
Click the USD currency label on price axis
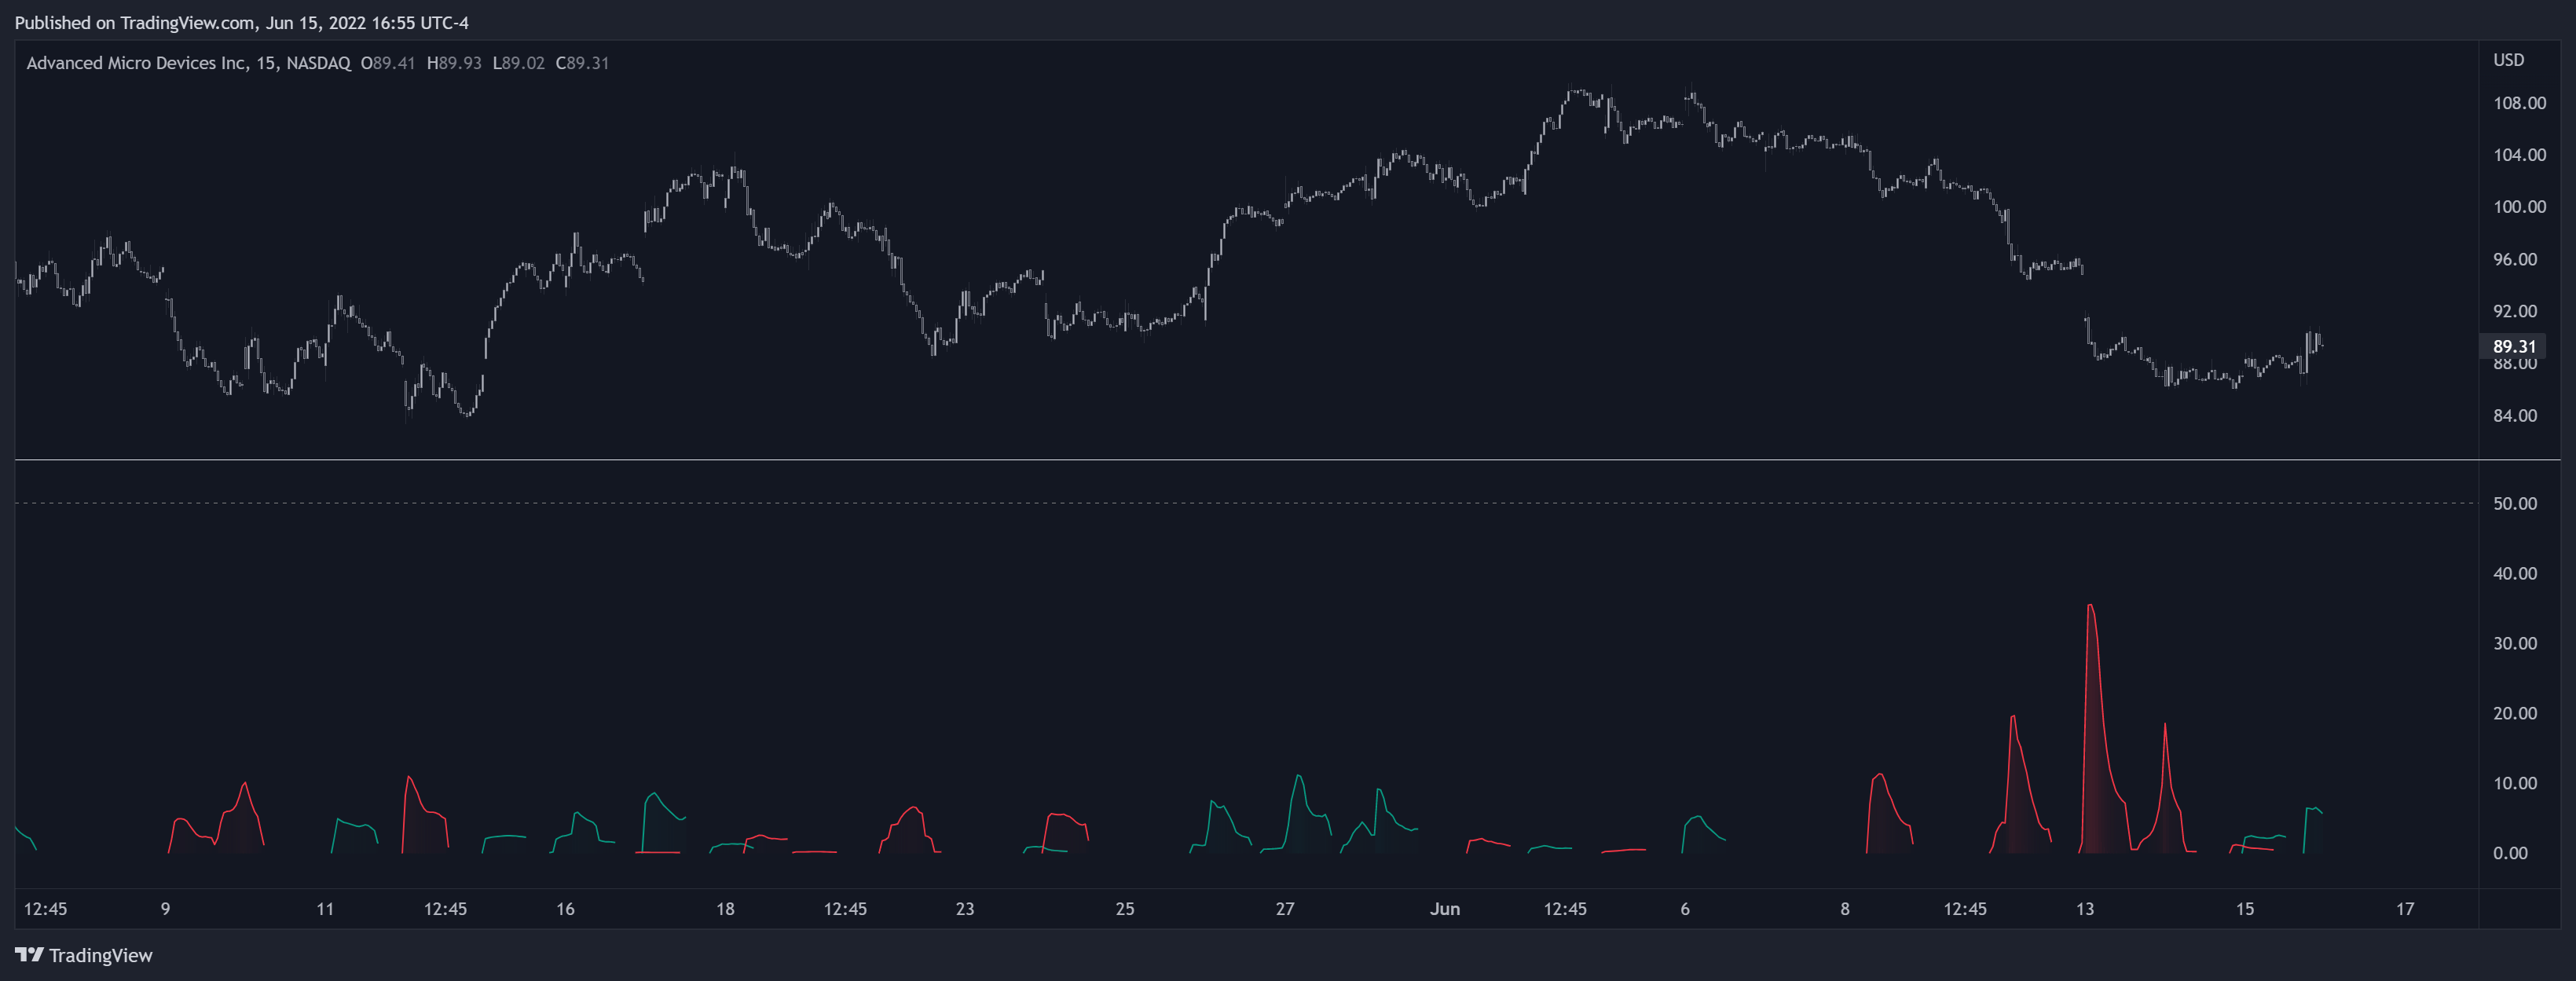(2508, 60)
